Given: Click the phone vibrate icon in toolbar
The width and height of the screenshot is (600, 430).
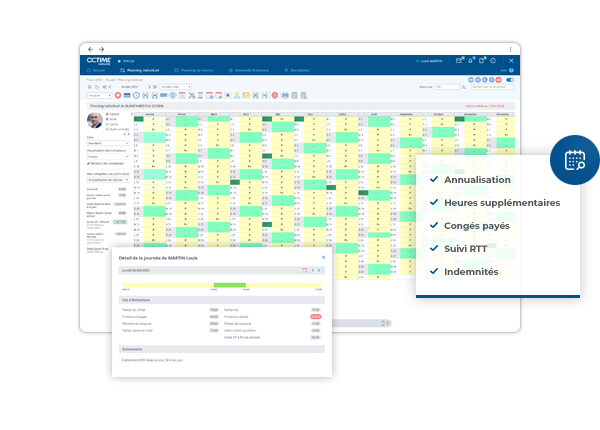Looking at the screenshot, I should (173, 95).
